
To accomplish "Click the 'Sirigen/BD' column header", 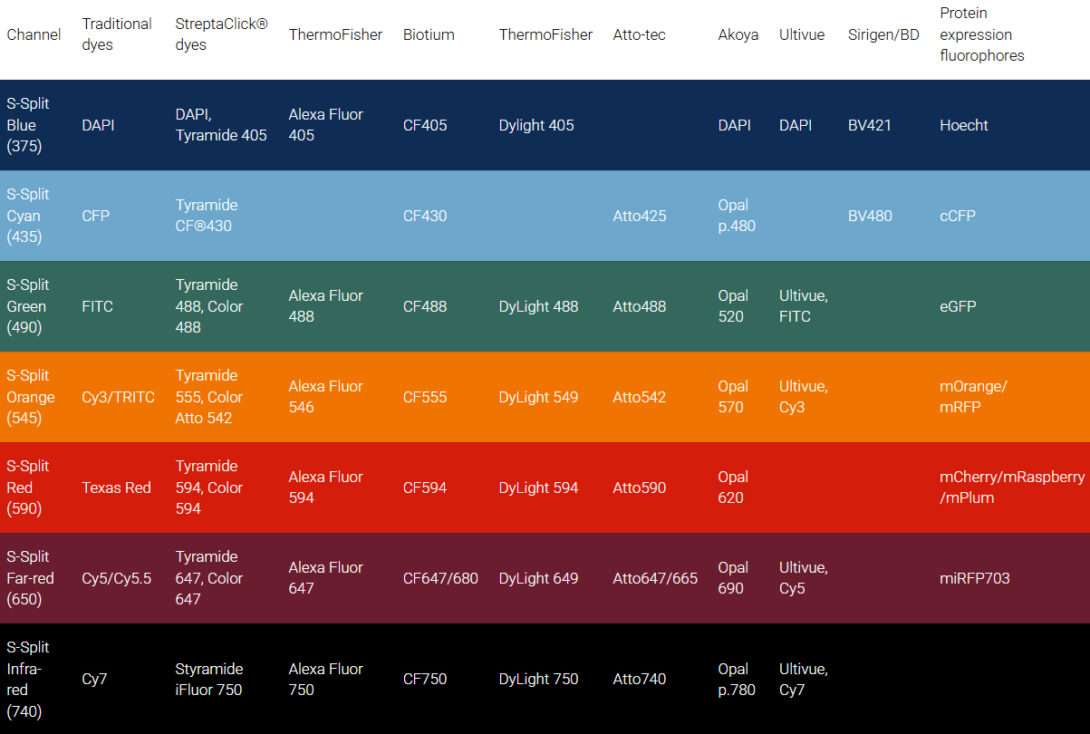I will pos(883,35).
